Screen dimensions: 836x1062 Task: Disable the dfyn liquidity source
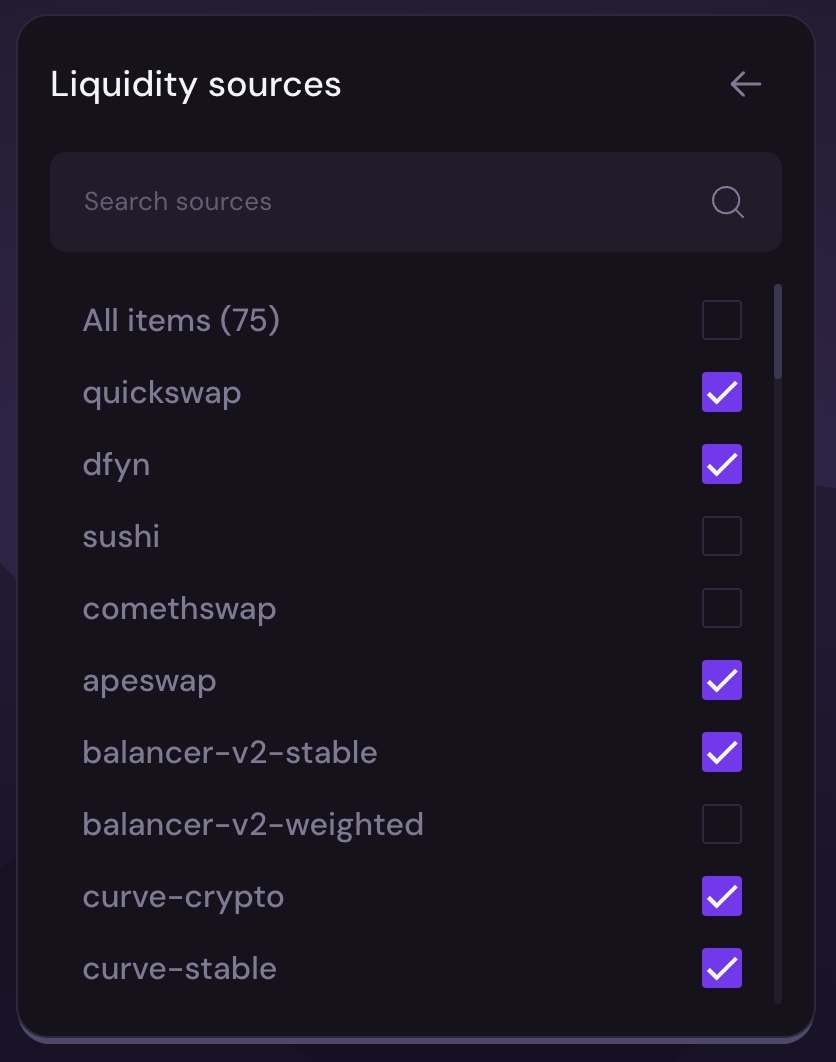722,465
